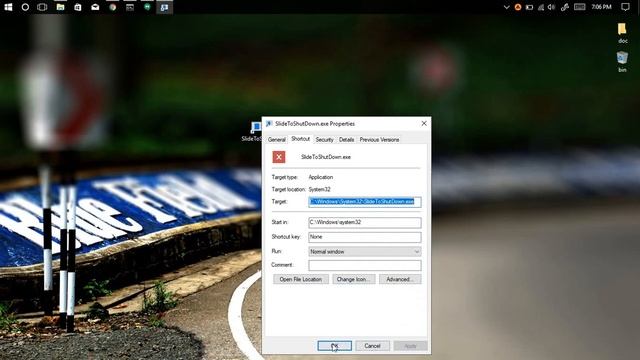Click the Target location System32 text
This screenshot has height=360, width=640.
pyautogui.click(x=320, y=189)
